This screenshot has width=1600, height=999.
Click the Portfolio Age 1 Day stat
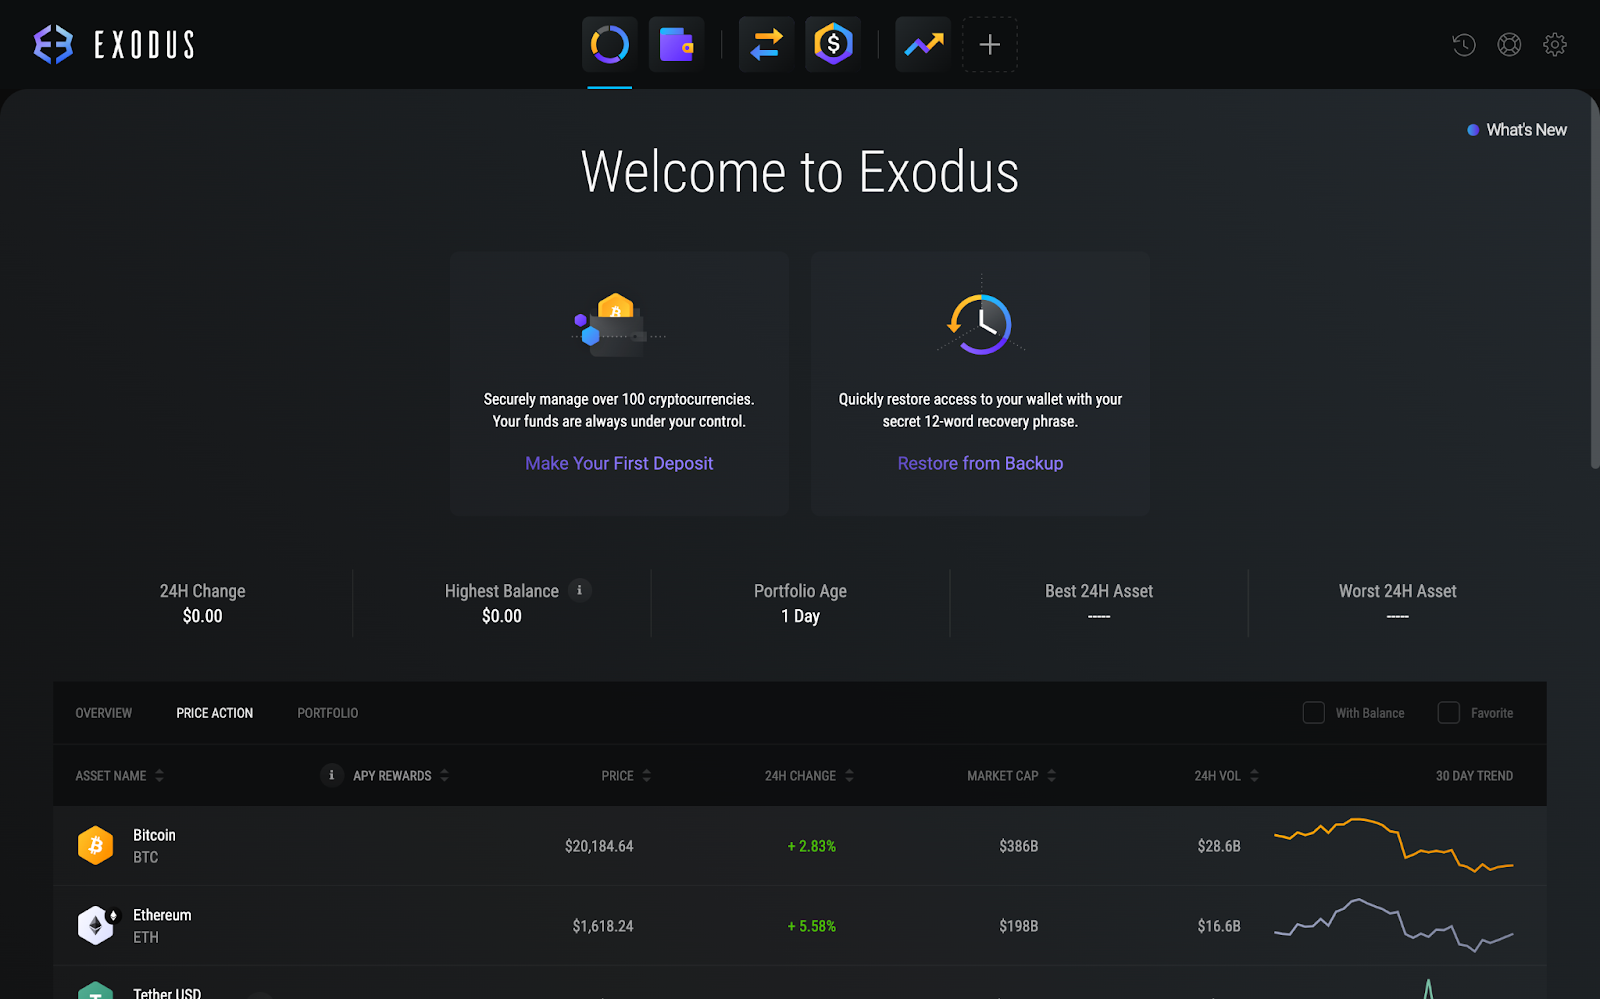coord(800,603)
